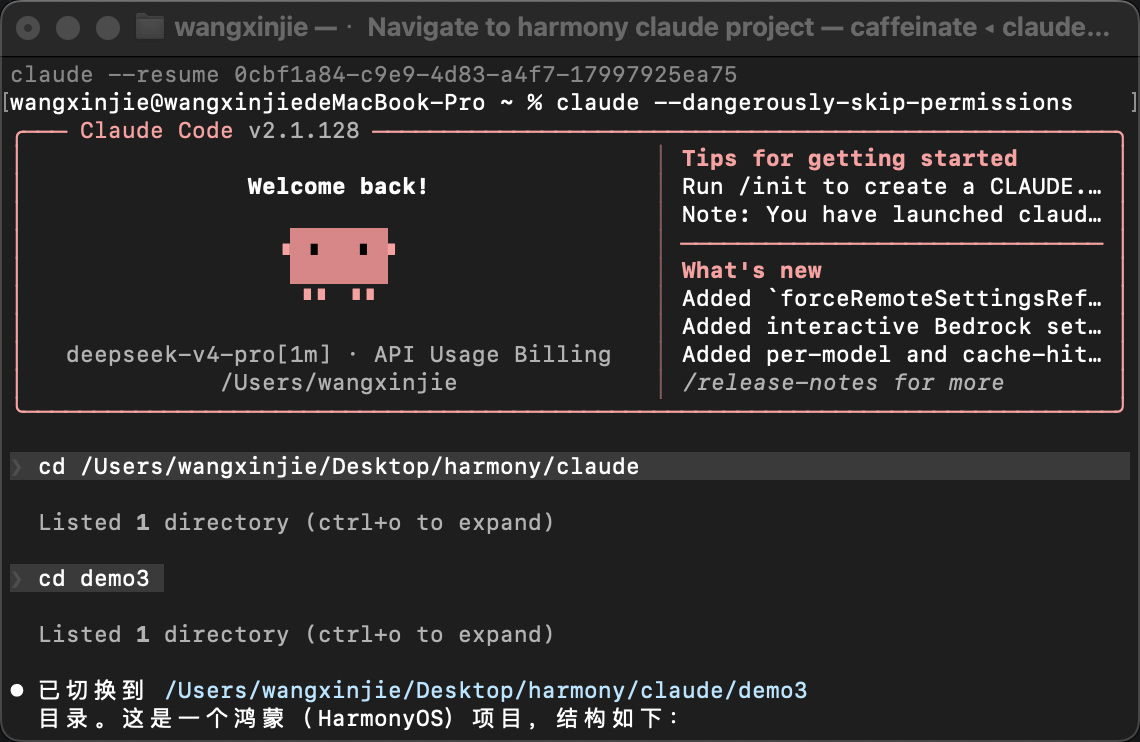Click the "What's new" heading
The image size is (1140, 742).
(752, 270)
